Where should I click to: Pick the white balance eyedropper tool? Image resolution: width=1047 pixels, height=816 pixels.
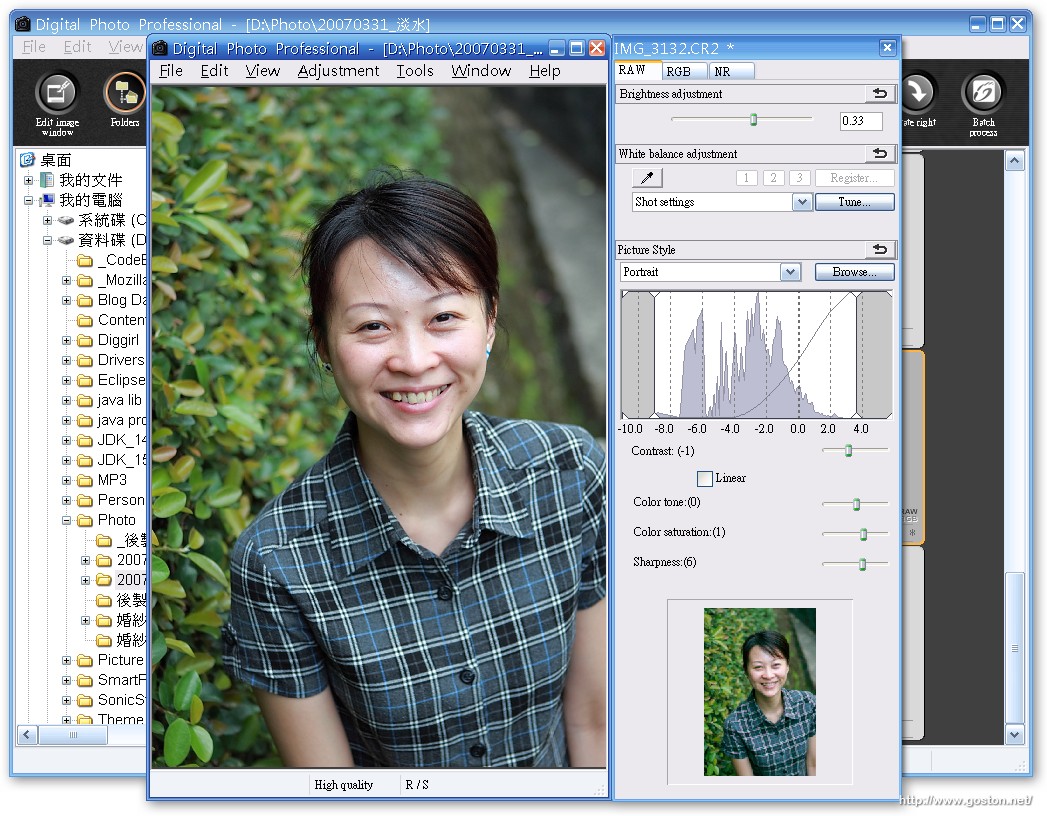tap(647, 178)
